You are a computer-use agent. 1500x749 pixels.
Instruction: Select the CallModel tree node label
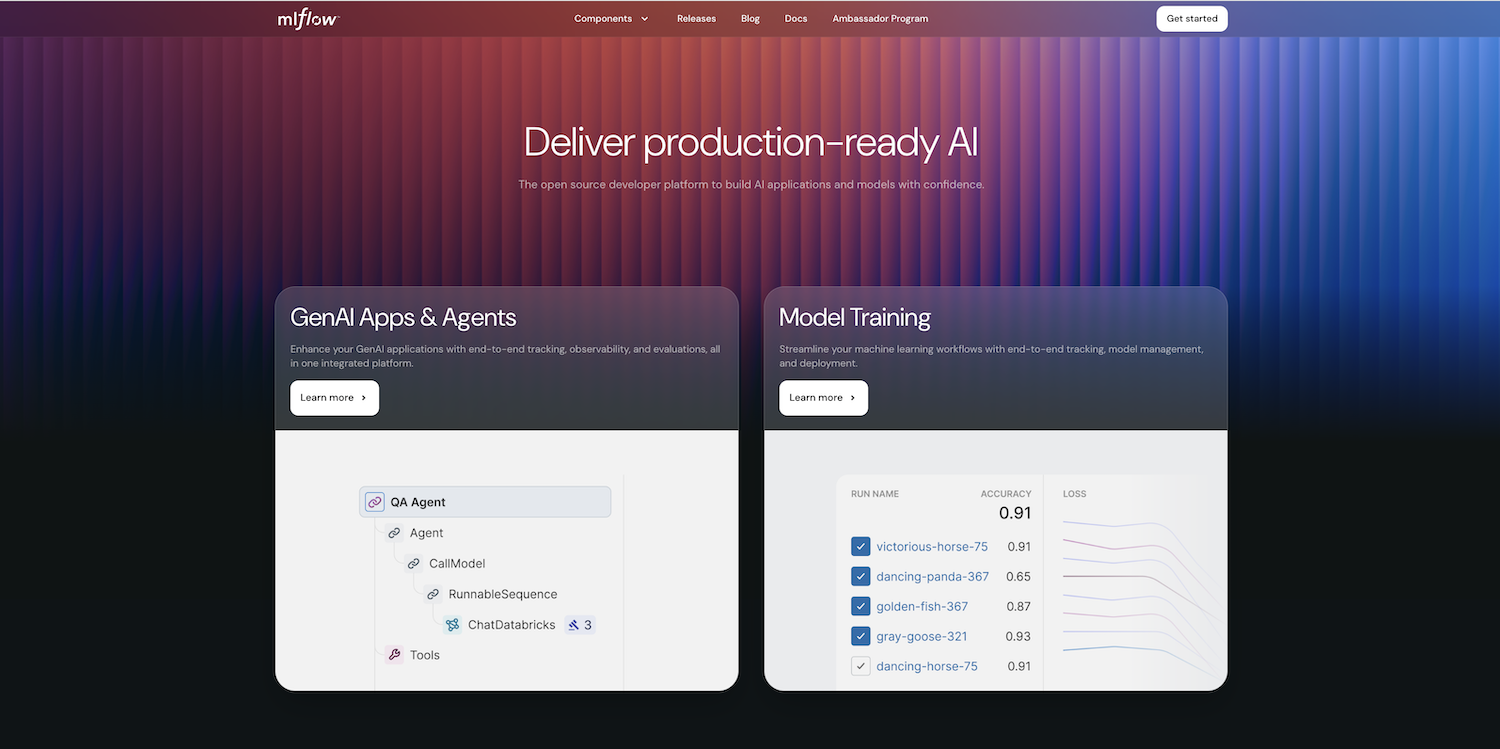(457, 563)
